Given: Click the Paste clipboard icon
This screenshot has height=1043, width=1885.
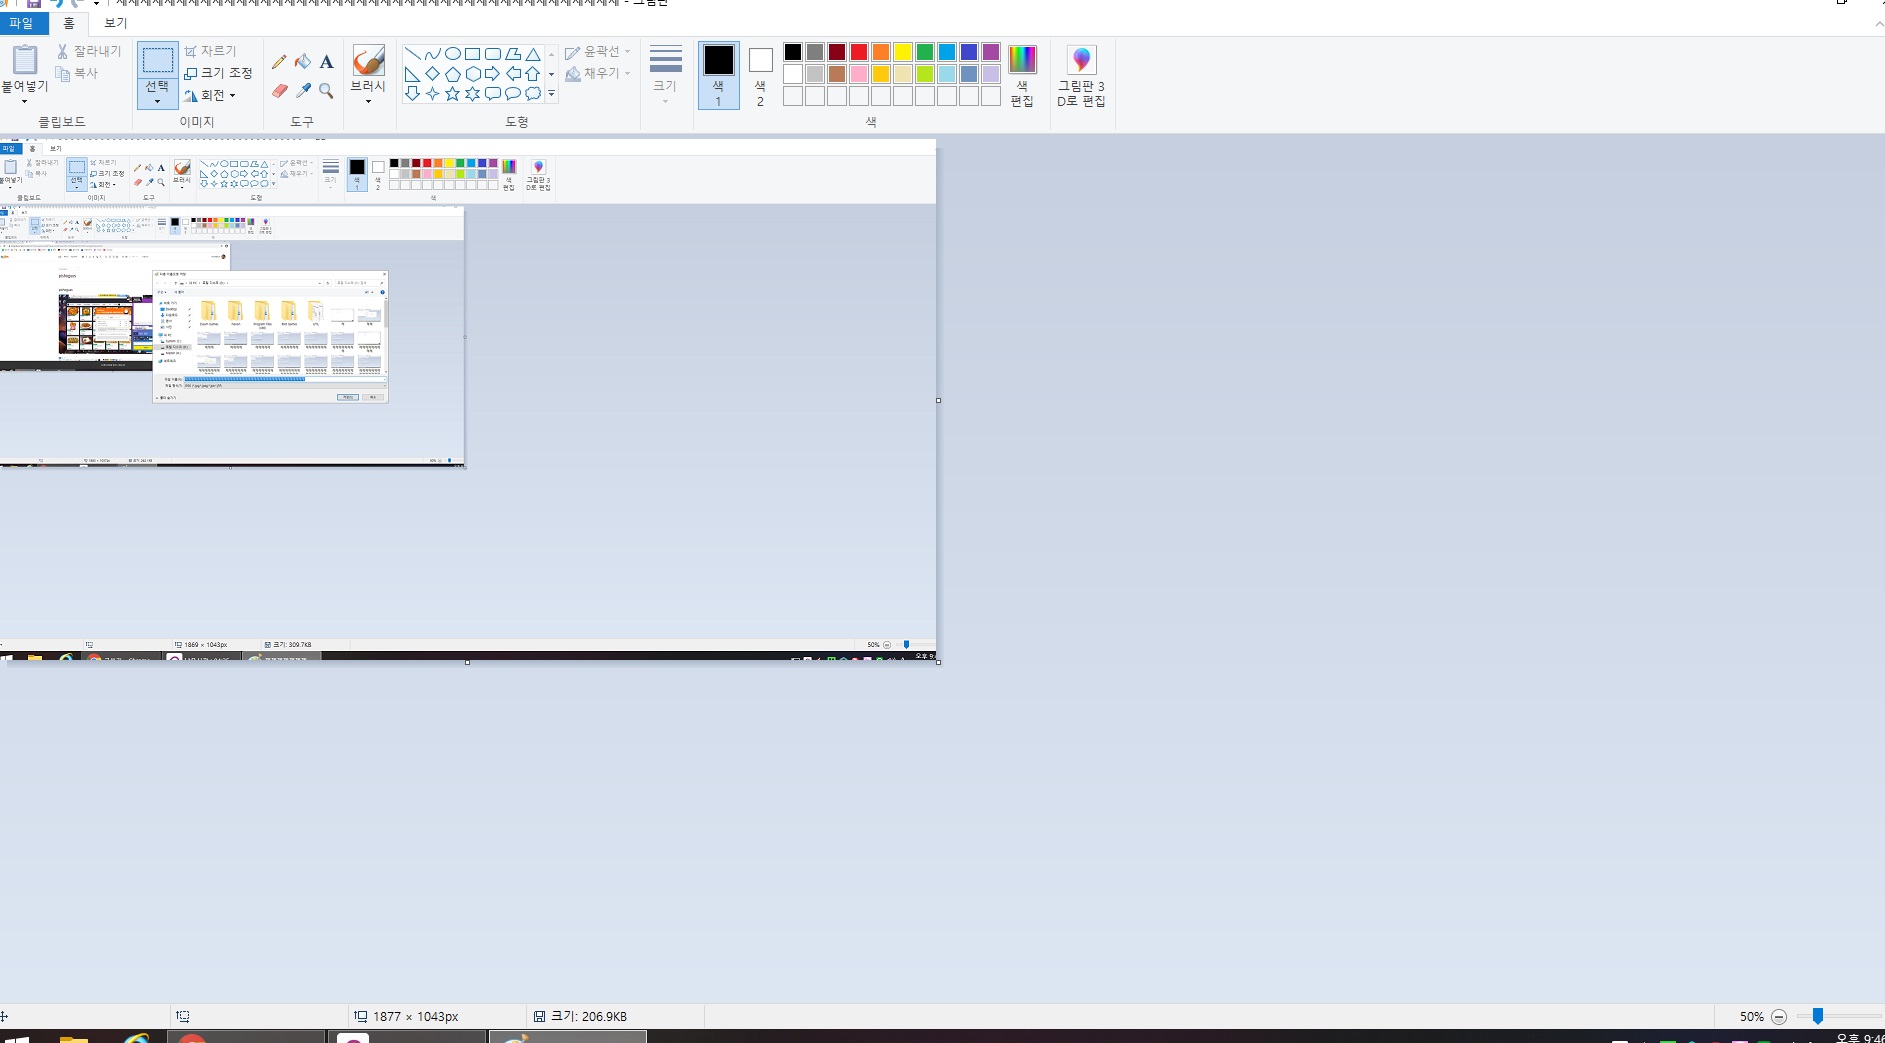Looking at the screenshot, I should click(25, 60).
